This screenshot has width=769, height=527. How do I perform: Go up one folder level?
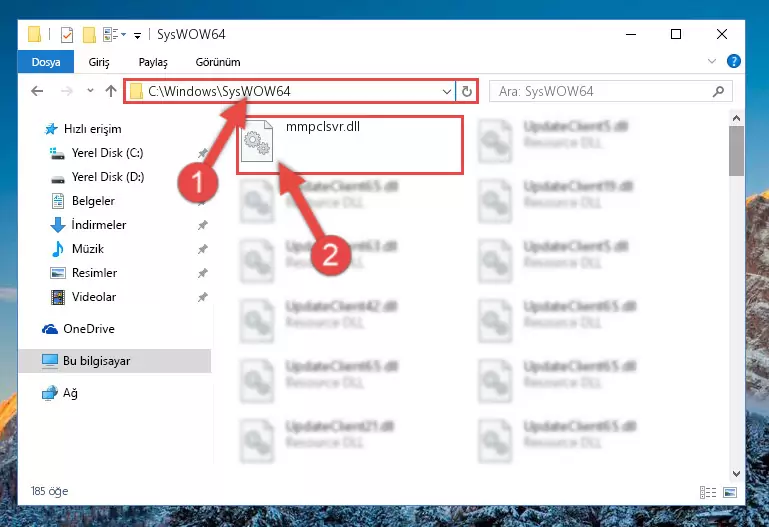coord(111,91)
